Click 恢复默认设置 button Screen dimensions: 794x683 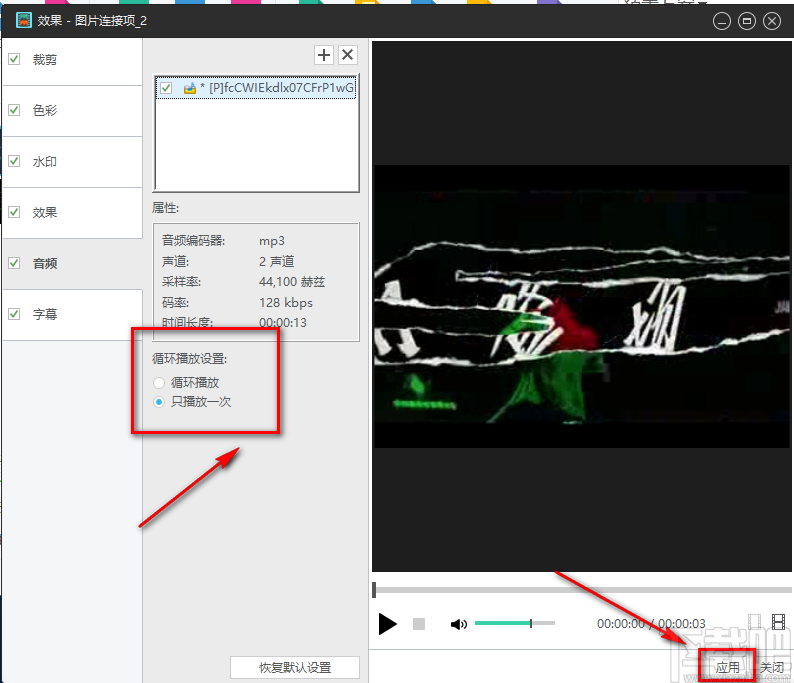(x=295, y=667)
